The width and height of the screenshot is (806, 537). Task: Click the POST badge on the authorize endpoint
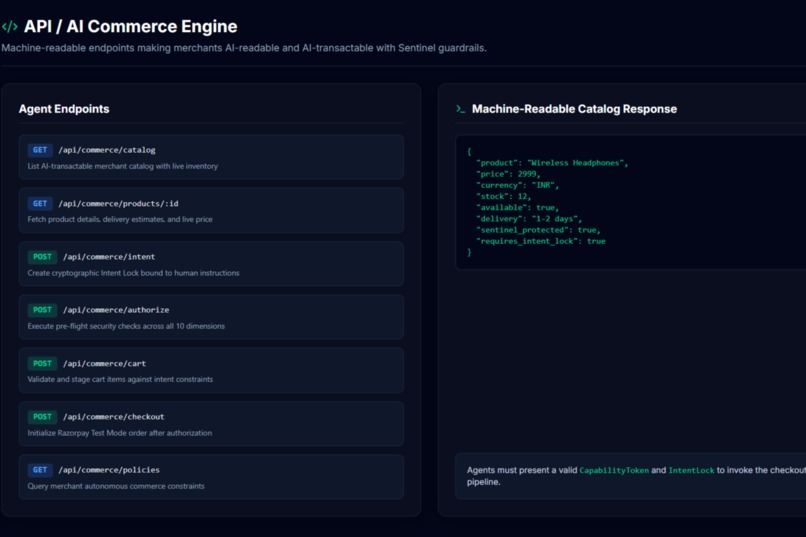pyautogui.click(x=42, y=310)
